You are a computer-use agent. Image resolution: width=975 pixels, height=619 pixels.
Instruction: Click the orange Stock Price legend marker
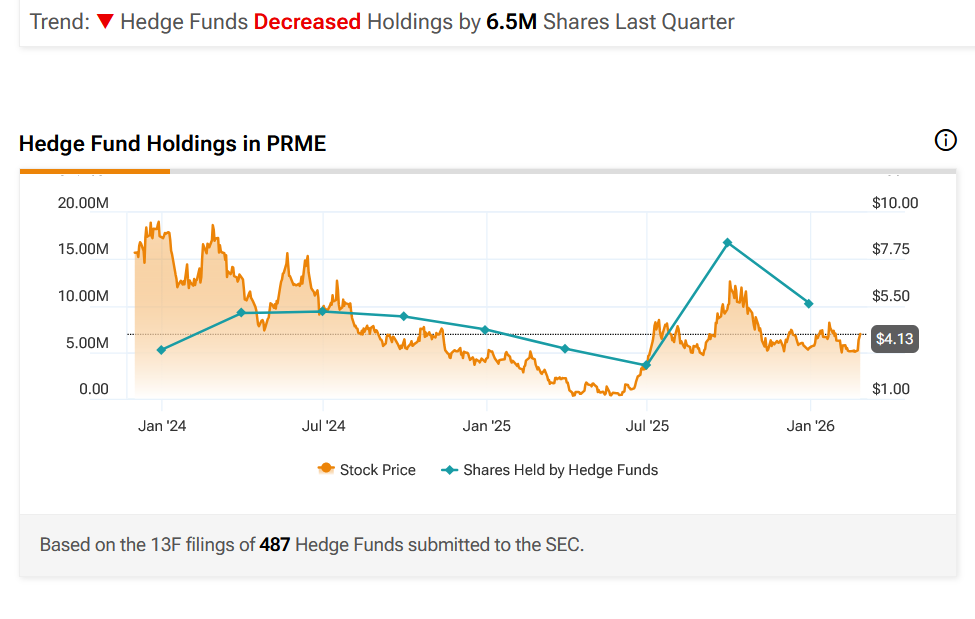click(326, 470)
